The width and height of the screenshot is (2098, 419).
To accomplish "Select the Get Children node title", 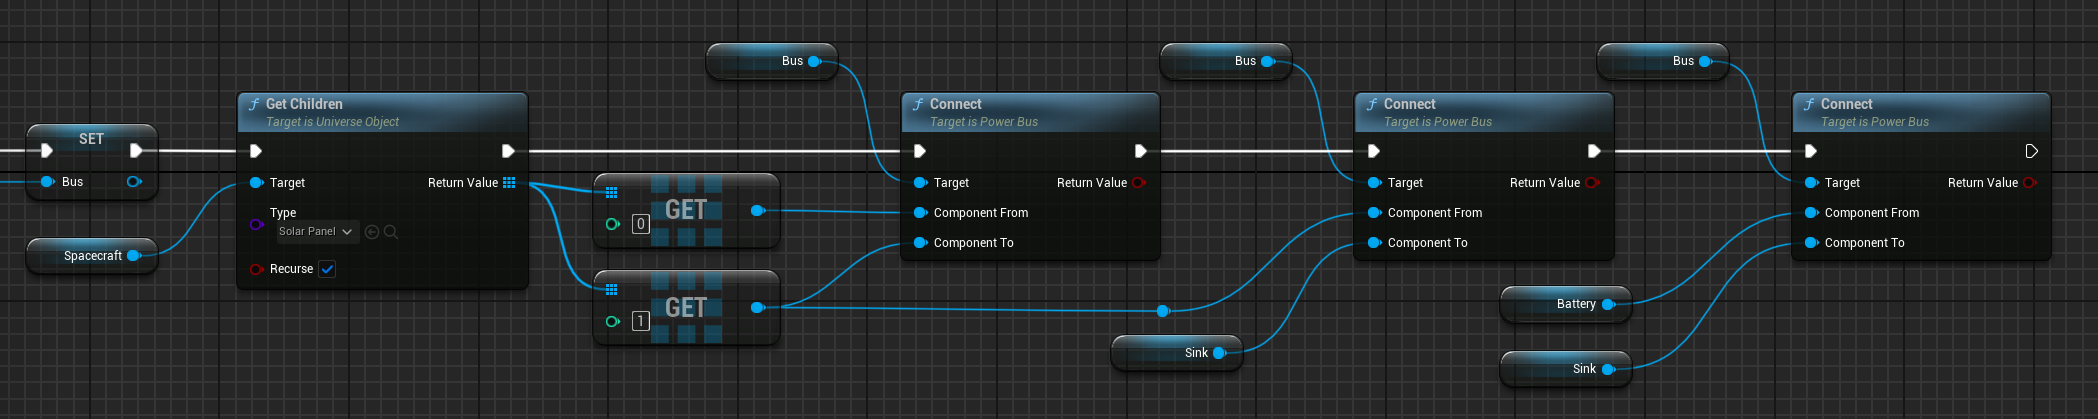I will coord(304,104).
